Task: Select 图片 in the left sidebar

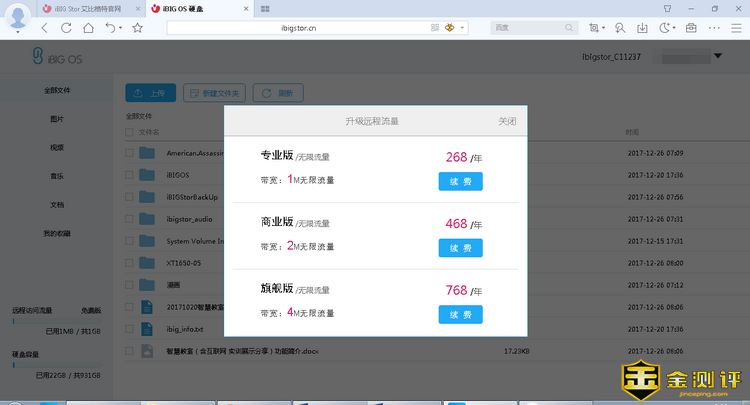Action: click(x=57, y=119)
